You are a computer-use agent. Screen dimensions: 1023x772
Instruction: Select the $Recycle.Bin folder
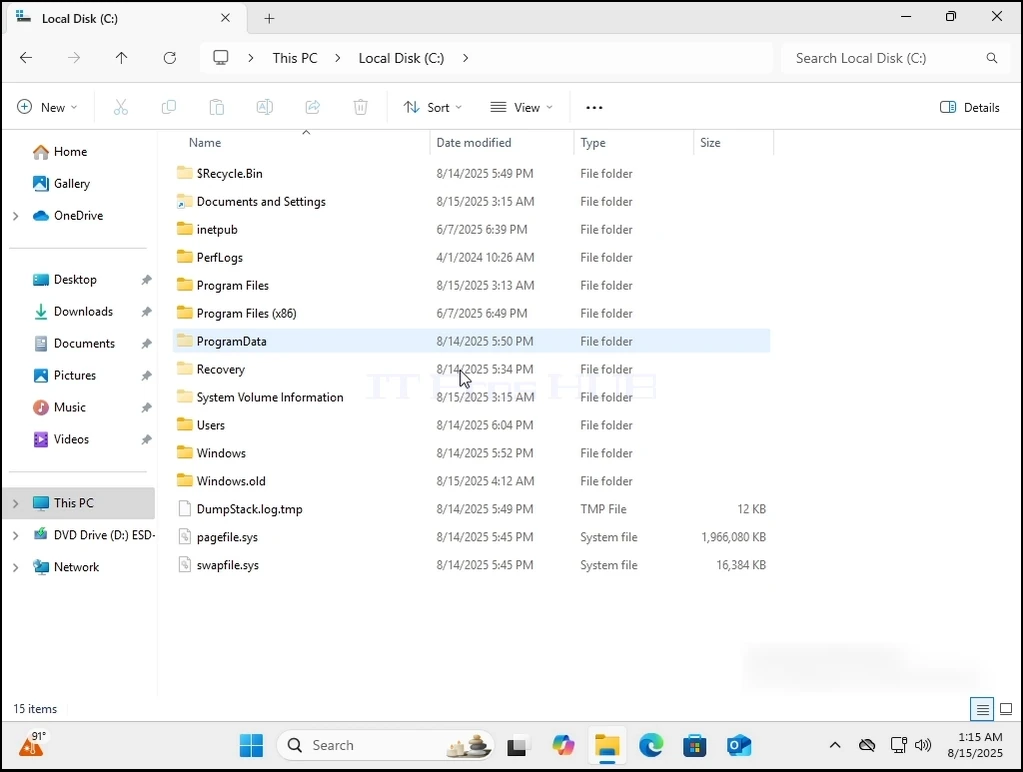pos(472,174)
